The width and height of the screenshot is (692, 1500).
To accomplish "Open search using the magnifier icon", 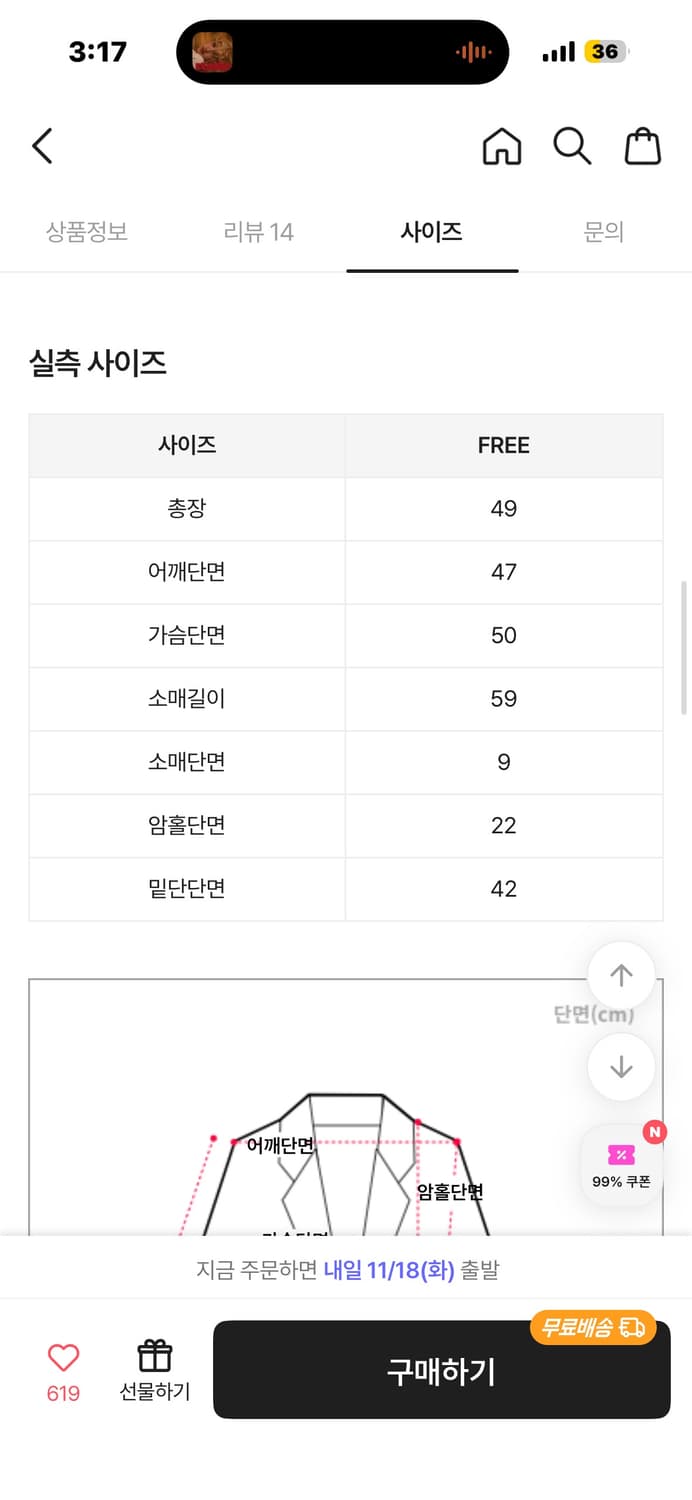I will (x=571, y=146).
